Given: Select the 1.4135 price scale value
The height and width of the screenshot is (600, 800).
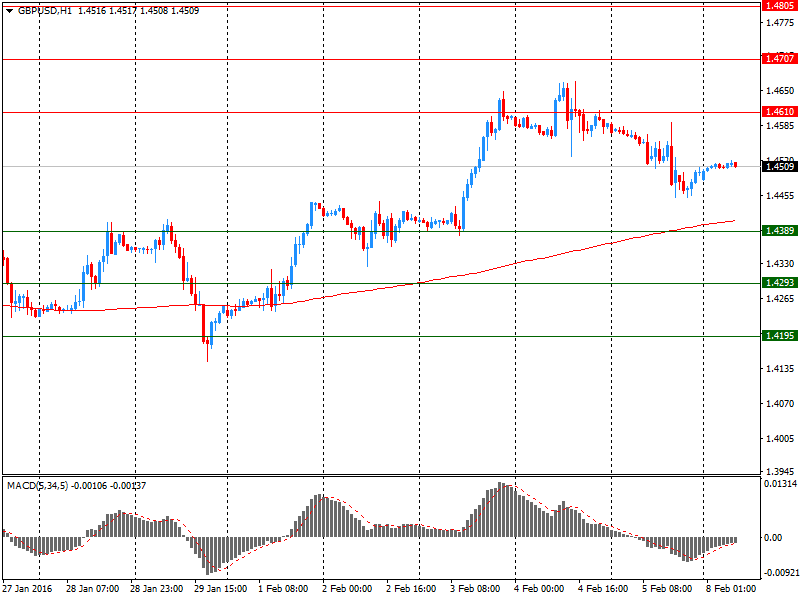Looking at the screenshot, I should click(x=780, y=368).
